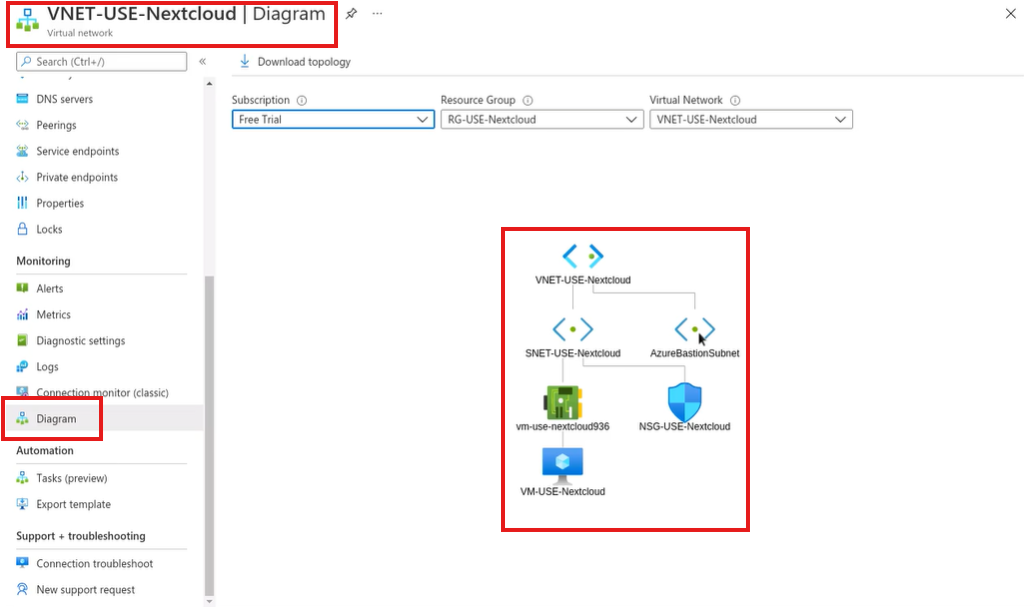Collapse the sidebar with double chevron
1035x607 pixels.
click(x=203, y=61)
